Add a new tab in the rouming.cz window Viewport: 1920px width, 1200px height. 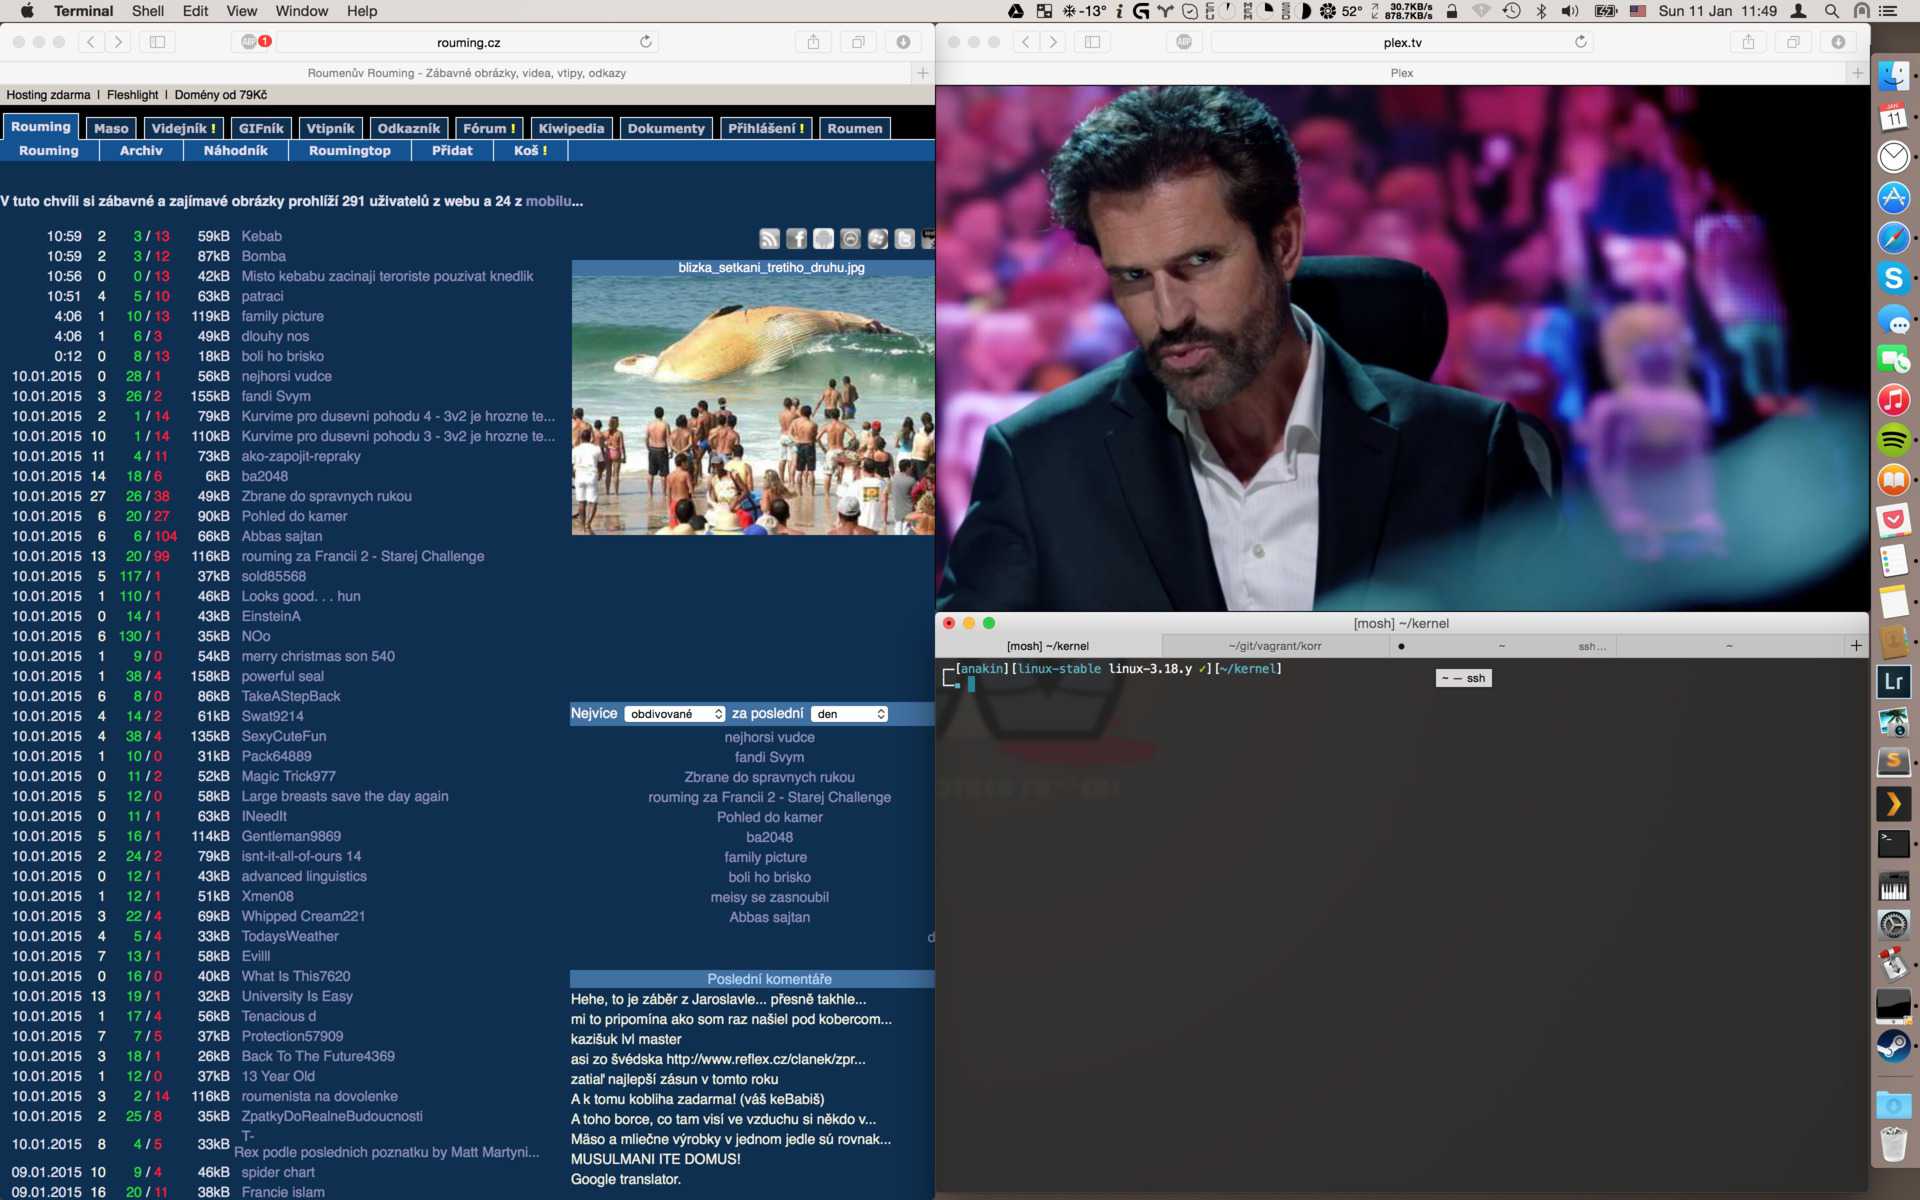click(x=922, y=73)
